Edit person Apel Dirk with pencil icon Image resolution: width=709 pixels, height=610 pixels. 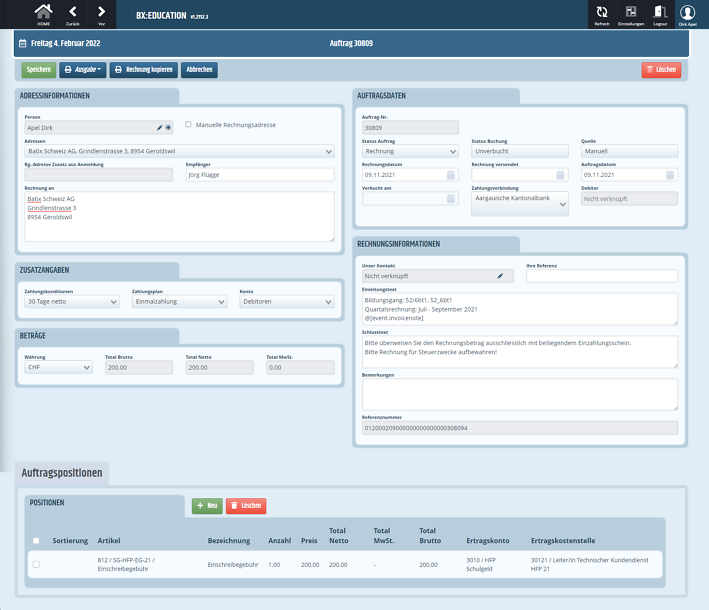pos(159,128)
